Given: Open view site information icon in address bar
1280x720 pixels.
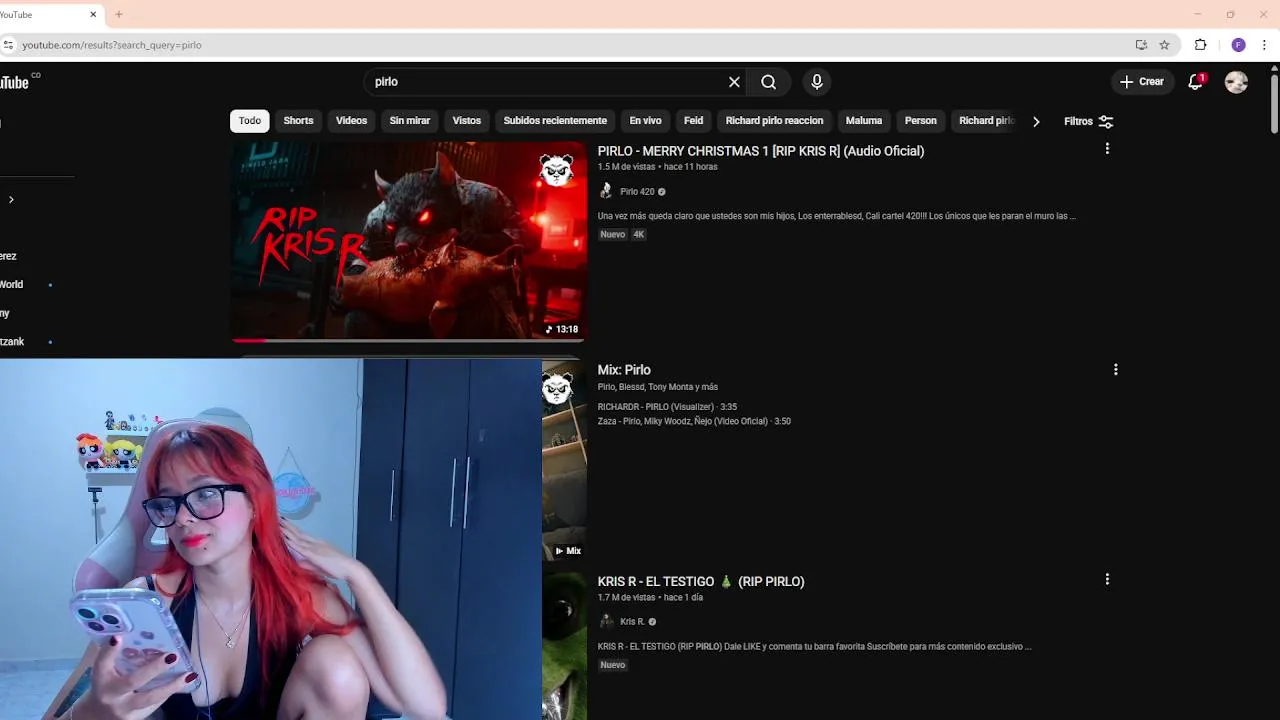Looking at the screenshot, I should tap(8, 45).
